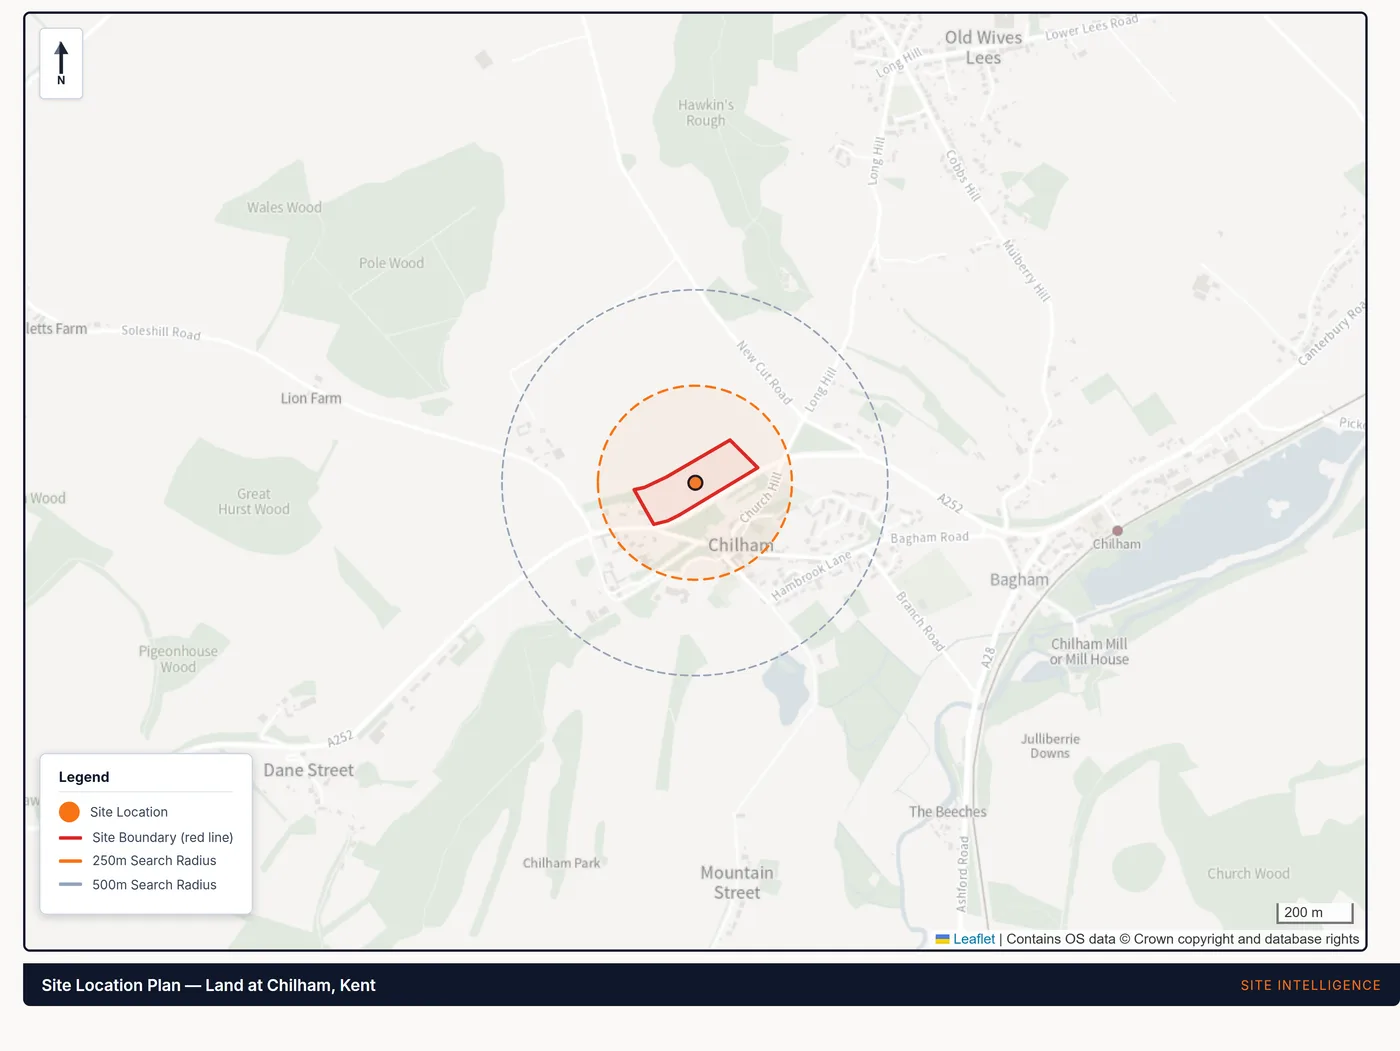Click the 'Julliberrie Downs' map label
This screenshot has width=1400, height=1051.
(1050, 746)
